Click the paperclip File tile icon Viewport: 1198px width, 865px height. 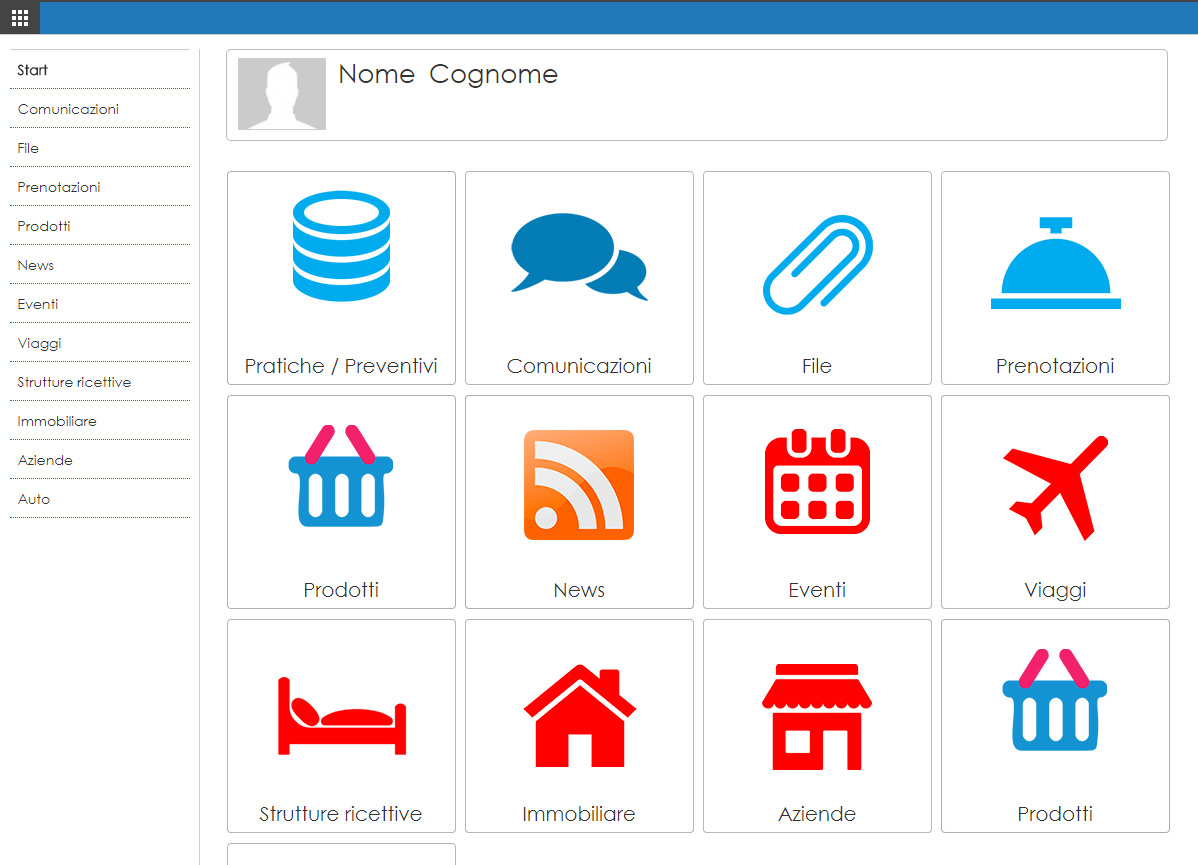(x=817, y=264)
